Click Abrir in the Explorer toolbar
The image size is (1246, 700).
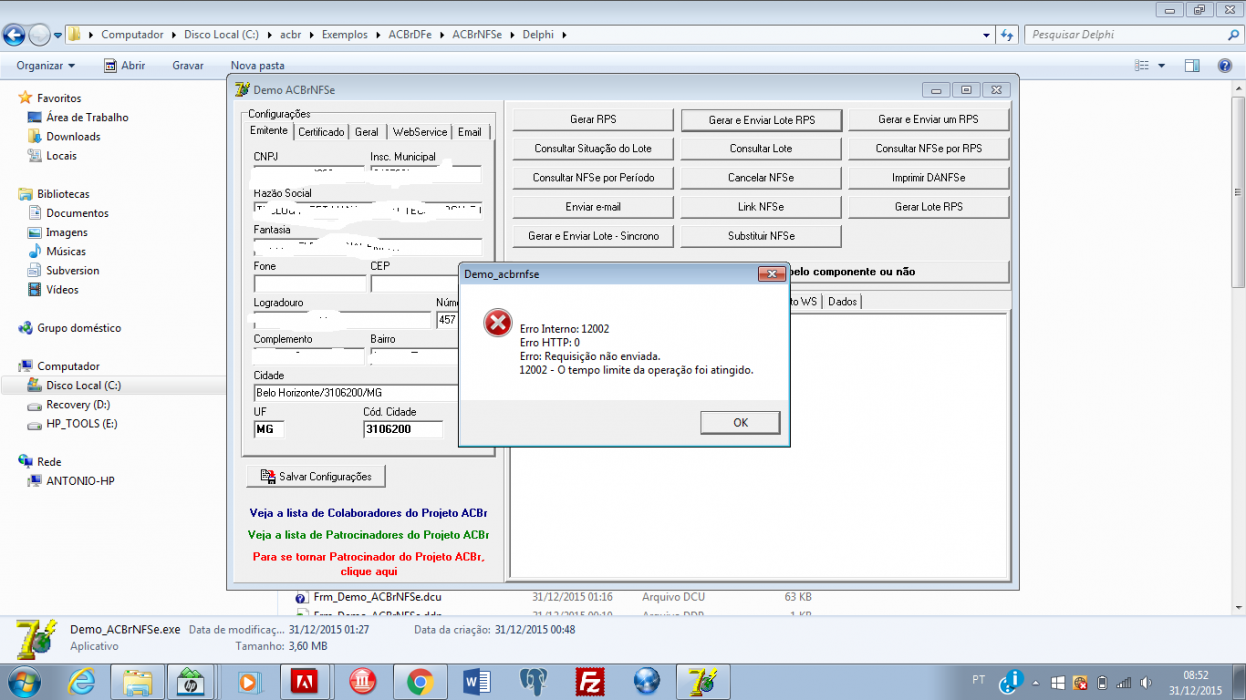tap(125, 66)
